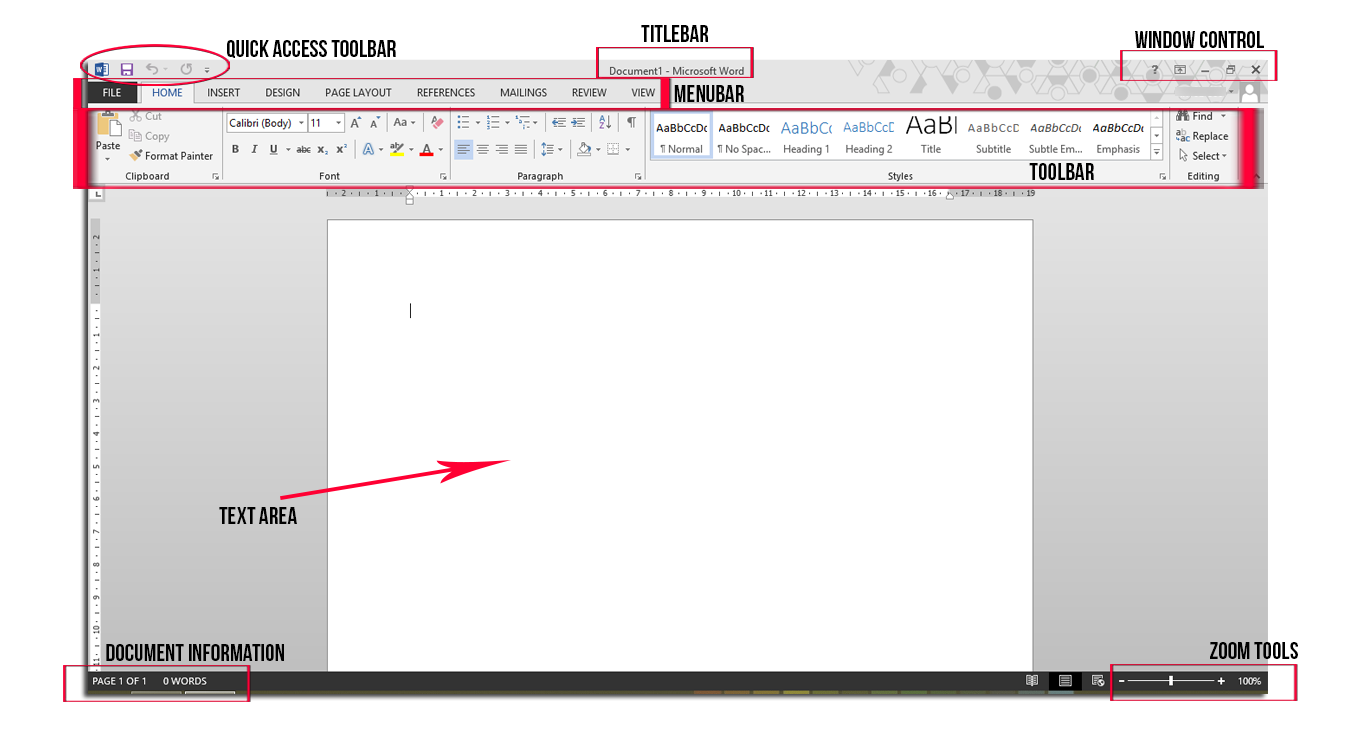The image size is (1363, 732).
Task: Select the Format Painter tool
Action: click(171, 155)
